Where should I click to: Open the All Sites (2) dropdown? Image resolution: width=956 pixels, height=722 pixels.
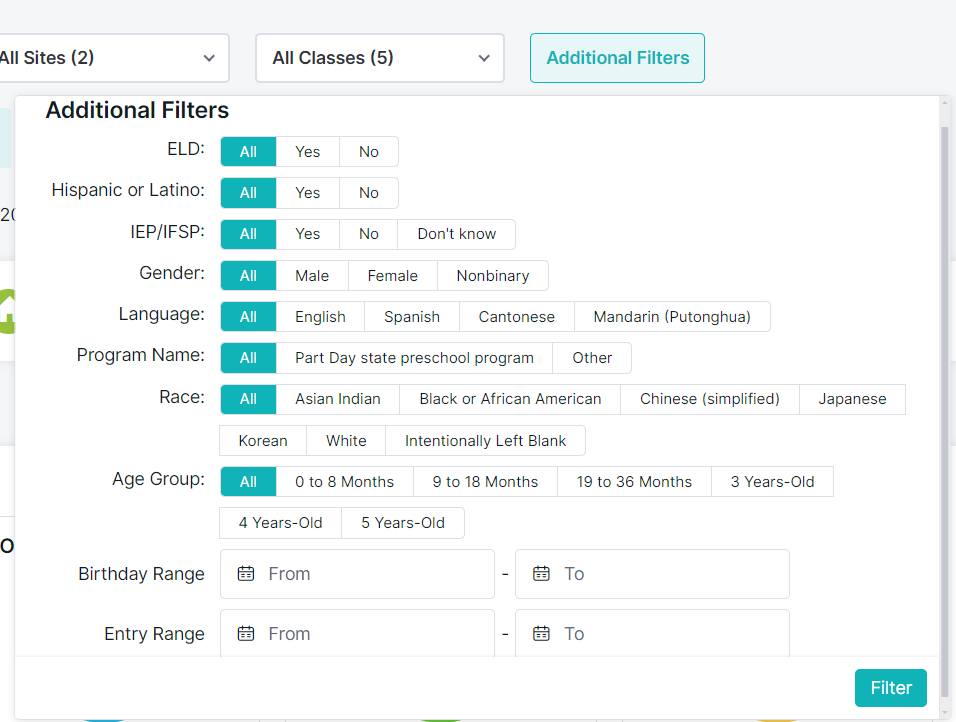[113, 58]
